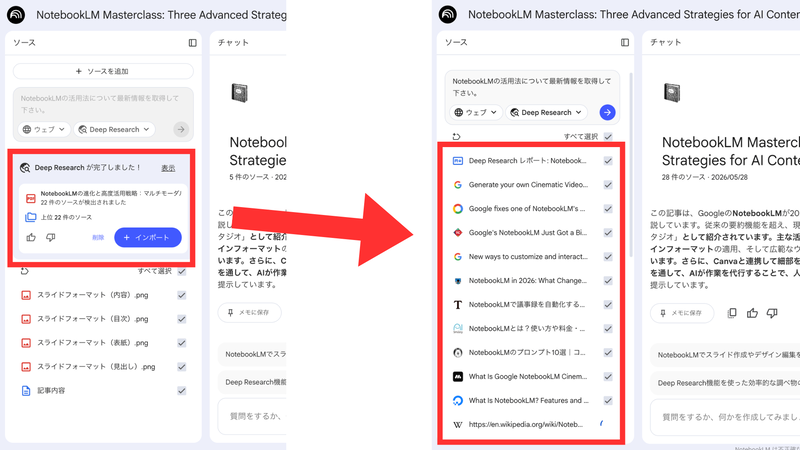Open Google's NotebookLM Just Got a Bi source
The image size is (800, 450).
click(527, 233)
